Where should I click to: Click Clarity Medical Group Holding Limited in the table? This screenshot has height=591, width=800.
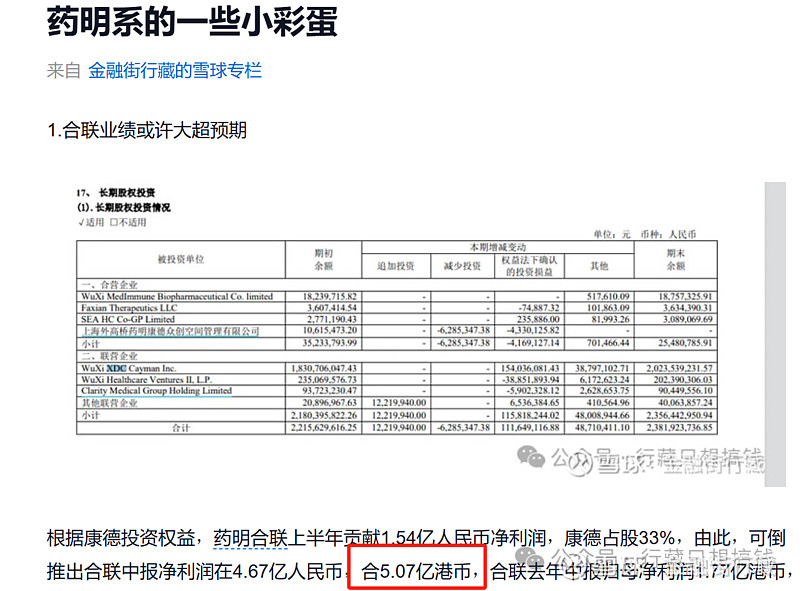click(156, 391)
